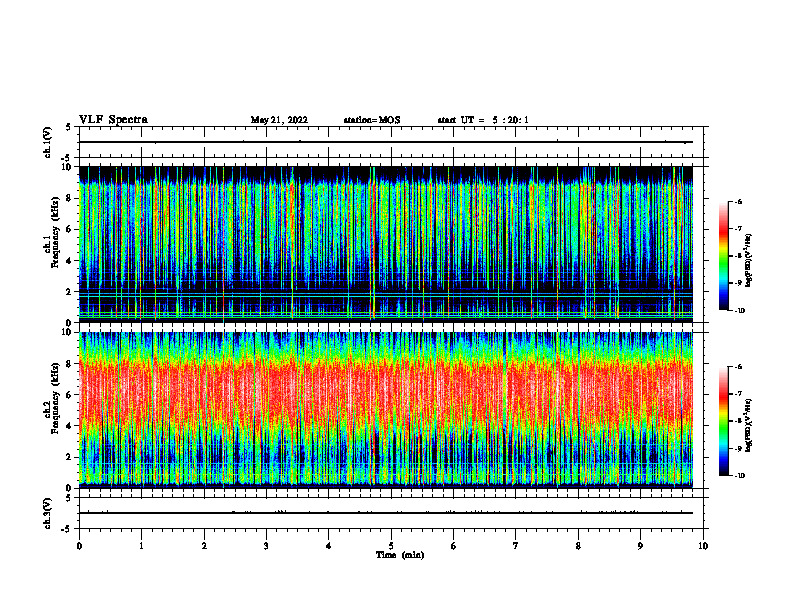Click the "-10" label on ch.2 colorbar
The width and height of the screenshot is (792, 612).
(739, 476)
